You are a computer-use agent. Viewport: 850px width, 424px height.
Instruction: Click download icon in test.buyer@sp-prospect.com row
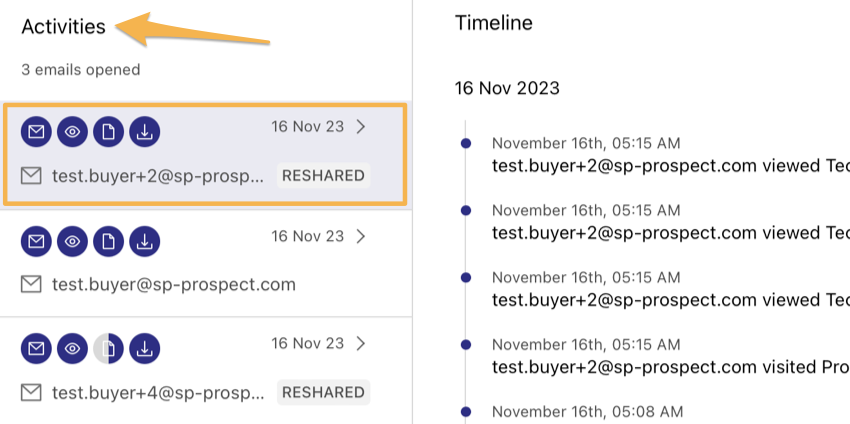pos(145,241)
